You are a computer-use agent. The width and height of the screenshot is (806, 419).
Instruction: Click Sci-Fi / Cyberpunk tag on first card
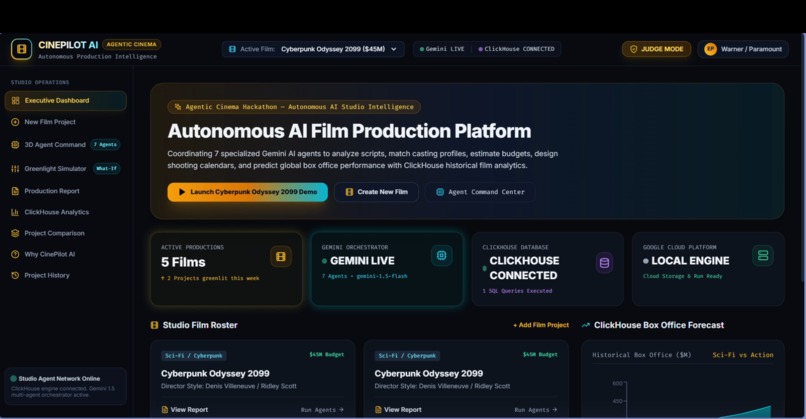194,355
